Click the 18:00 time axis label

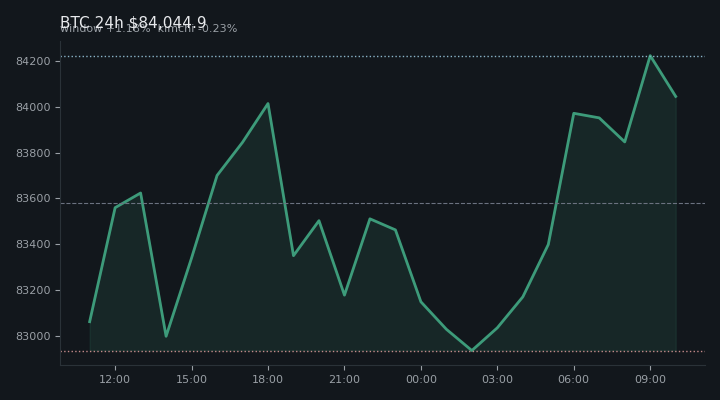268,379
